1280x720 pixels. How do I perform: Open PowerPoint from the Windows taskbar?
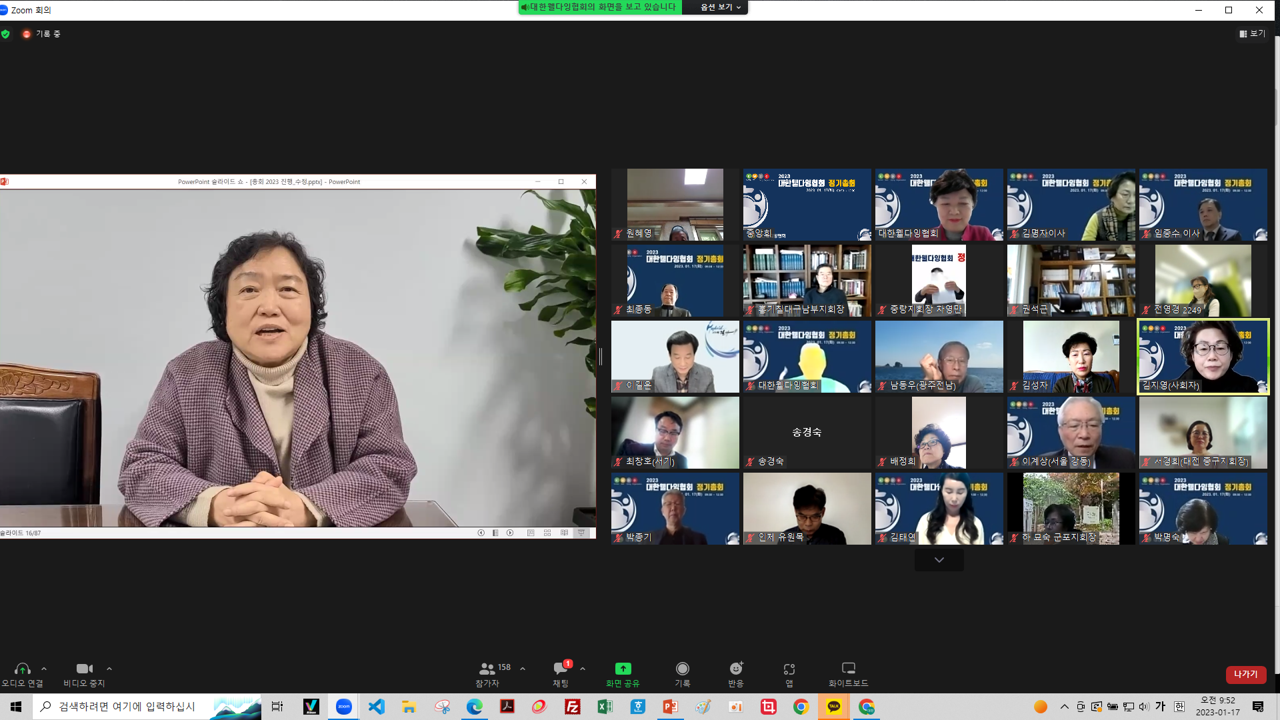670,707
